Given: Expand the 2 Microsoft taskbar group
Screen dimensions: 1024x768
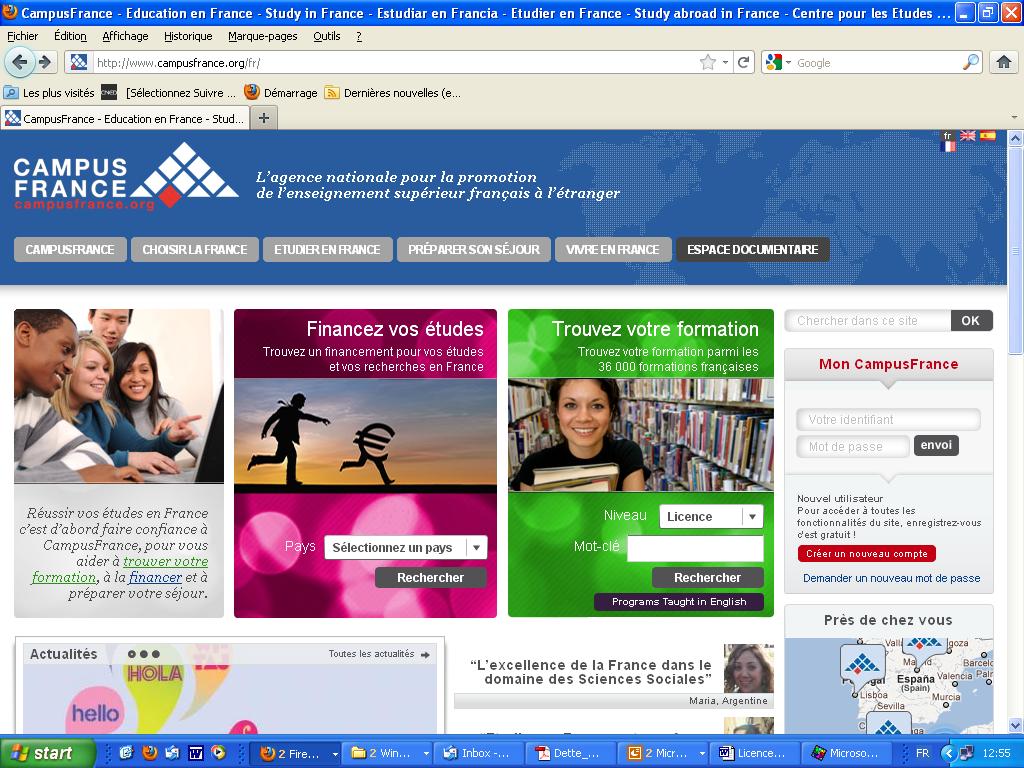Looking at the screenshot, I should click(702, 754).
